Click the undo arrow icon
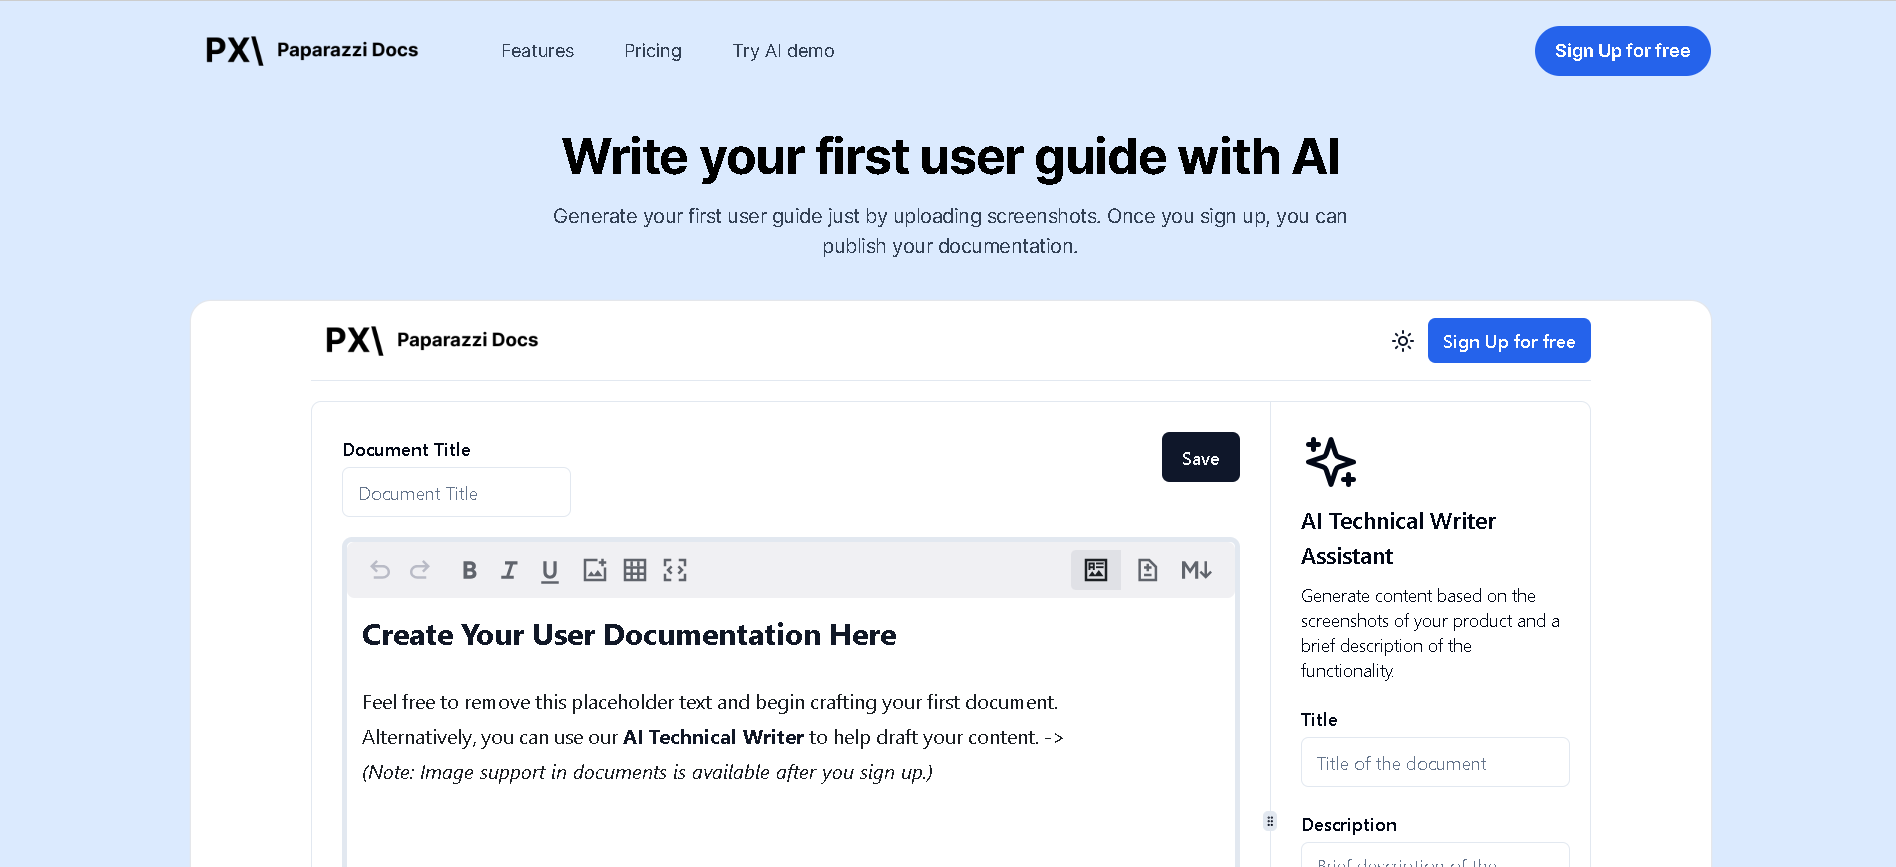Image resolution: width=1896 pixels, height=867 pixels. 380,570
